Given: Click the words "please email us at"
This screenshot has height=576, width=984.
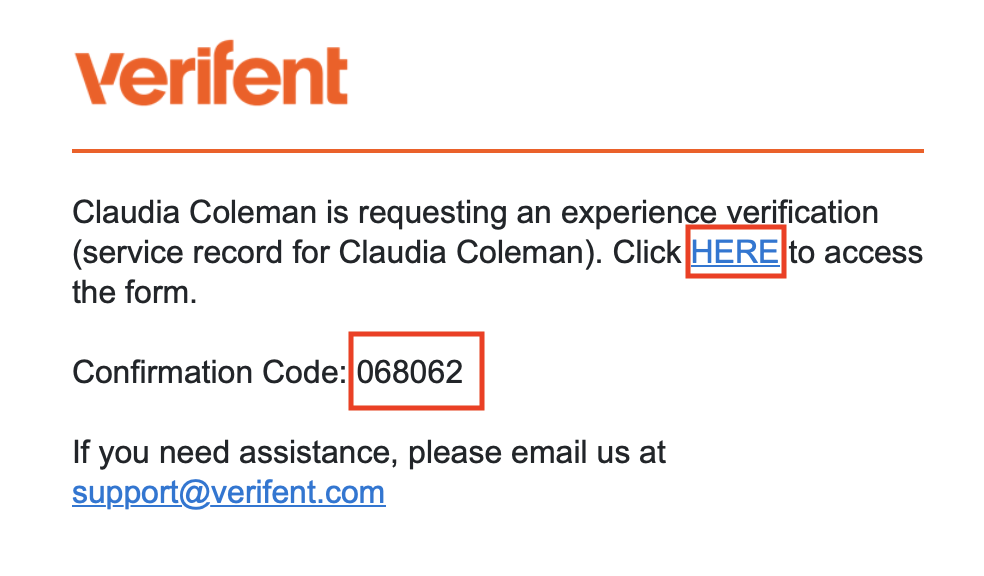Looking at the screenshot, I should click(537, 453).
